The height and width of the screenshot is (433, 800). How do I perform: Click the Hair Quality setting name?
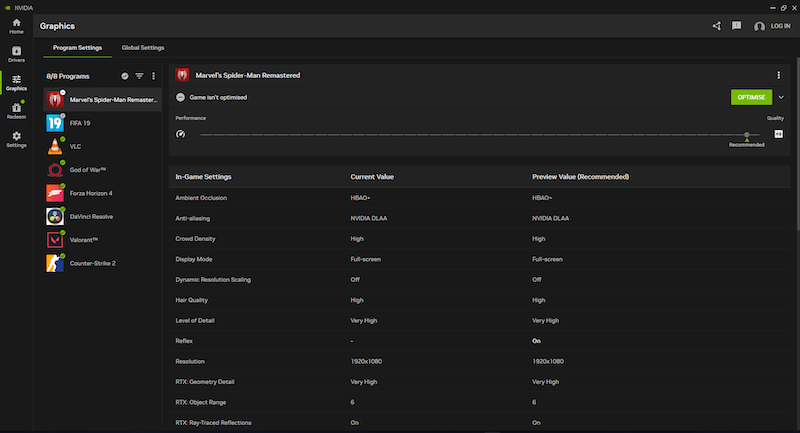[x=191, y=300]
